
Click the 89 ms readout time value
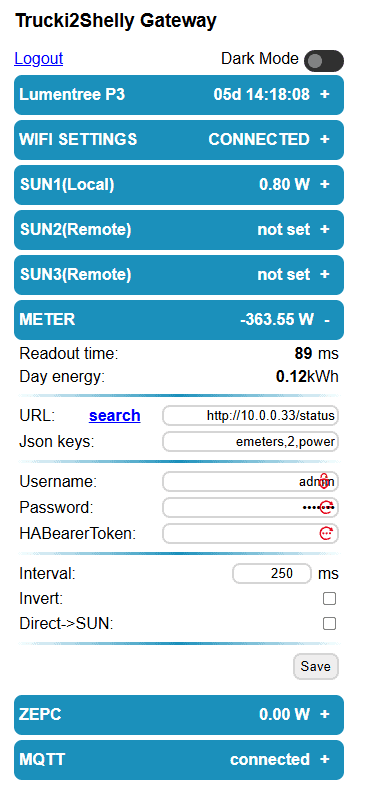tap(316, 353)
